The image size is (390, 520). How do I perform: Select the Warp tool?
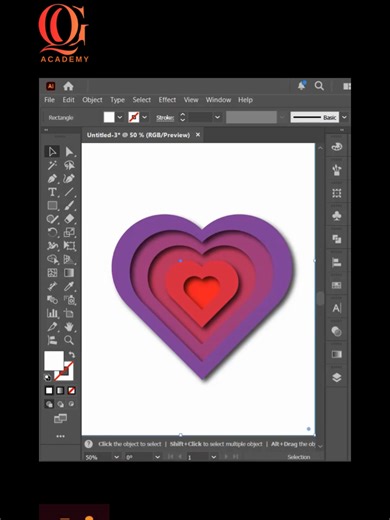coord(52,246)
